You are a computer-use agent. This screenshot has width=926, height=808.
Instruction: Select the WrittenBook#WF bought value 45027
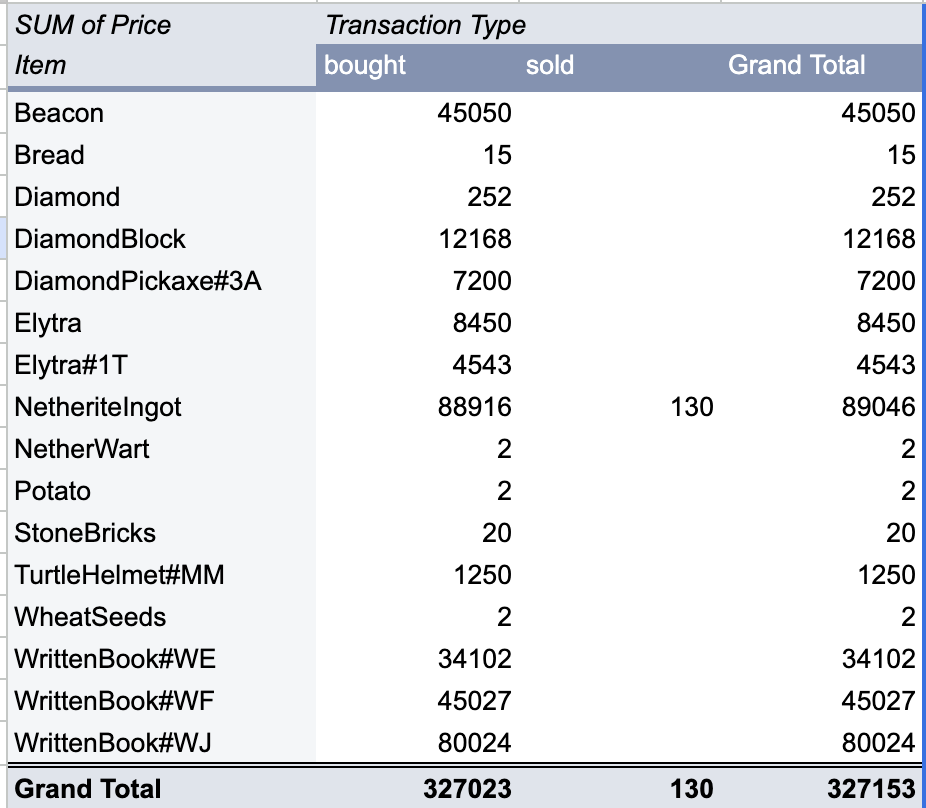coord(474,701)
